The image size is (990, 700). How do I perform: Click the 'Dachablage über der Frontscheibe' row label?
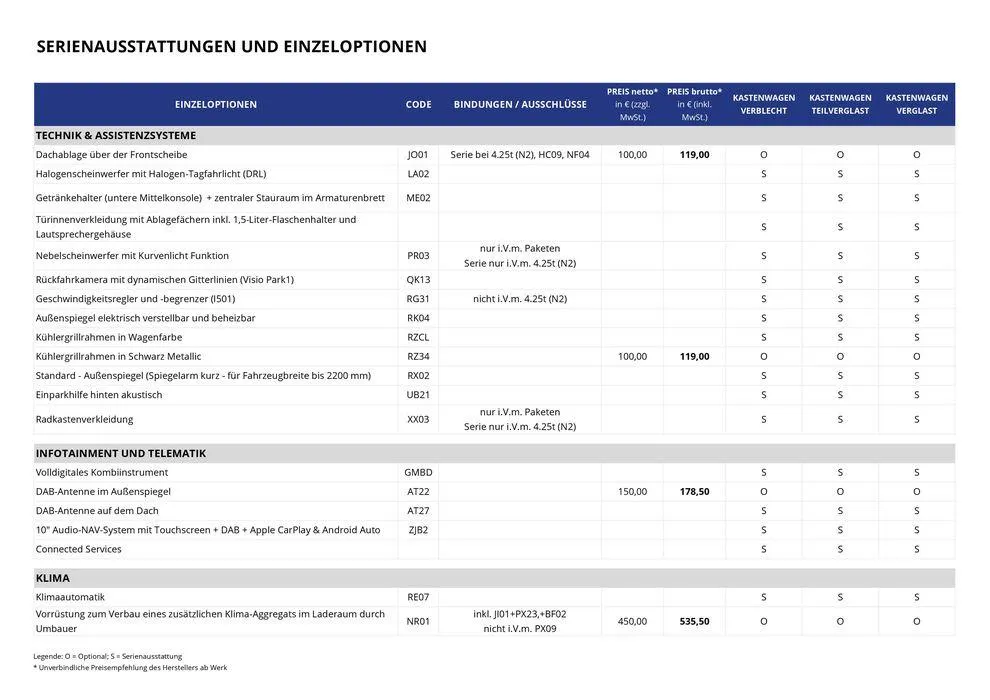(111, 155)
